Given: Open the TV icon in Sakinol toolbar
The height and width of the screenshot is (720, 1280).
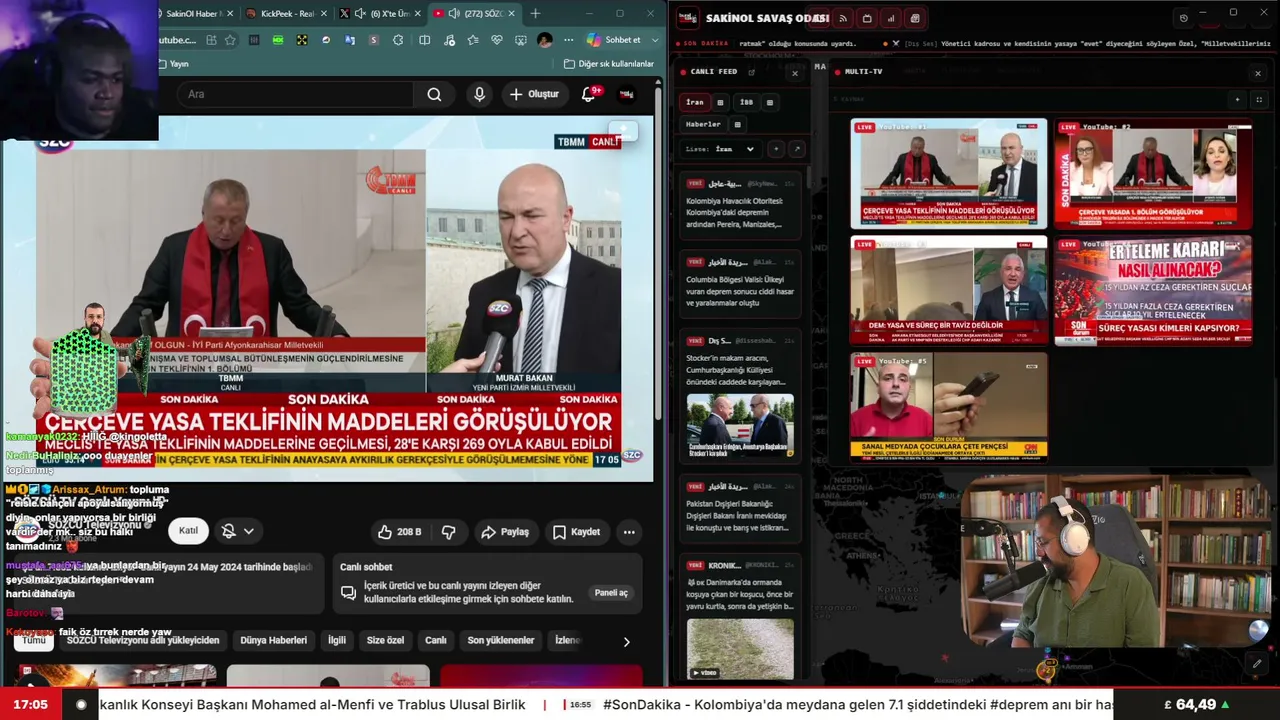Looking at the screenshot, I should 867,18.
